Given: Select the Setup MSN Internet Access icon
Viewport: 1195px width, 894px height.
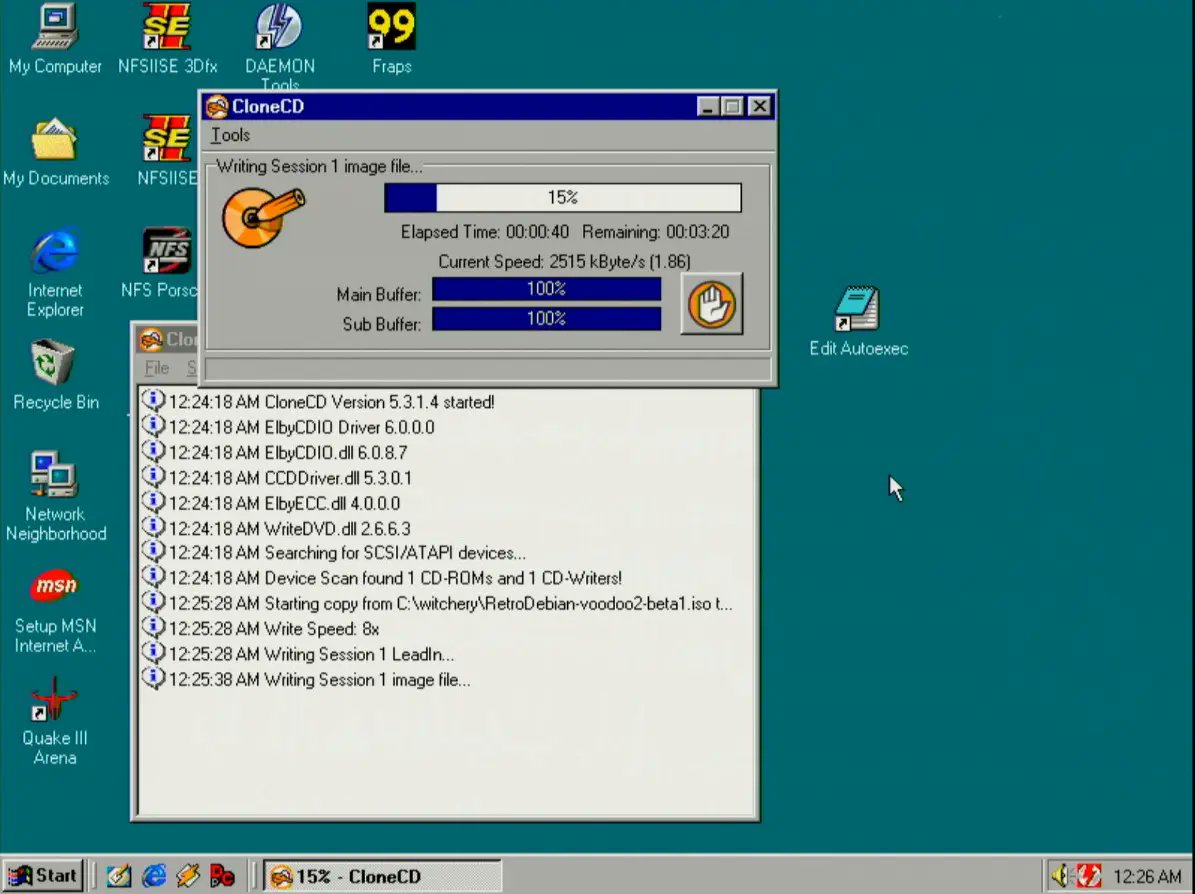Looking at the screenshot, I should point(55,612).
